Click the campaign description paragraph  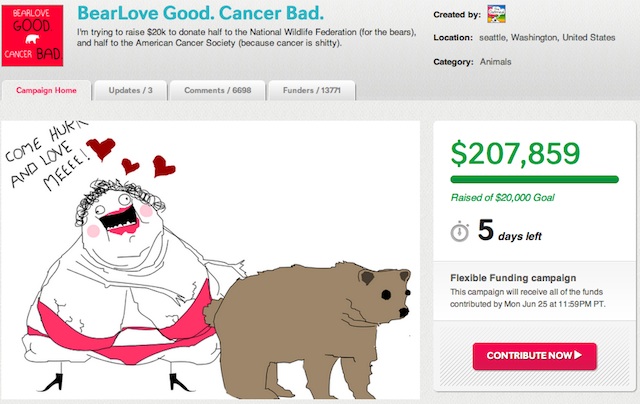[247, 37]
